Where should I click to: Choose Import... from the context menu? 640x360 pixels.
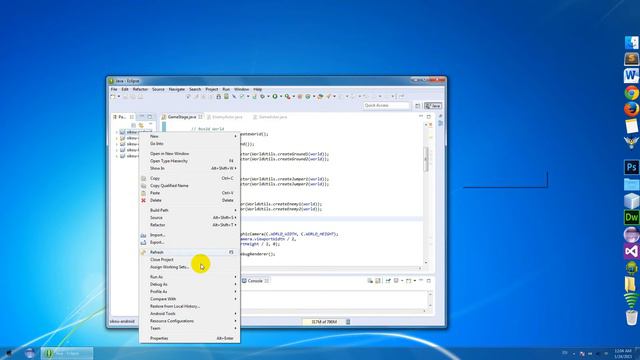pyautogui.click(x=189, y=235)
